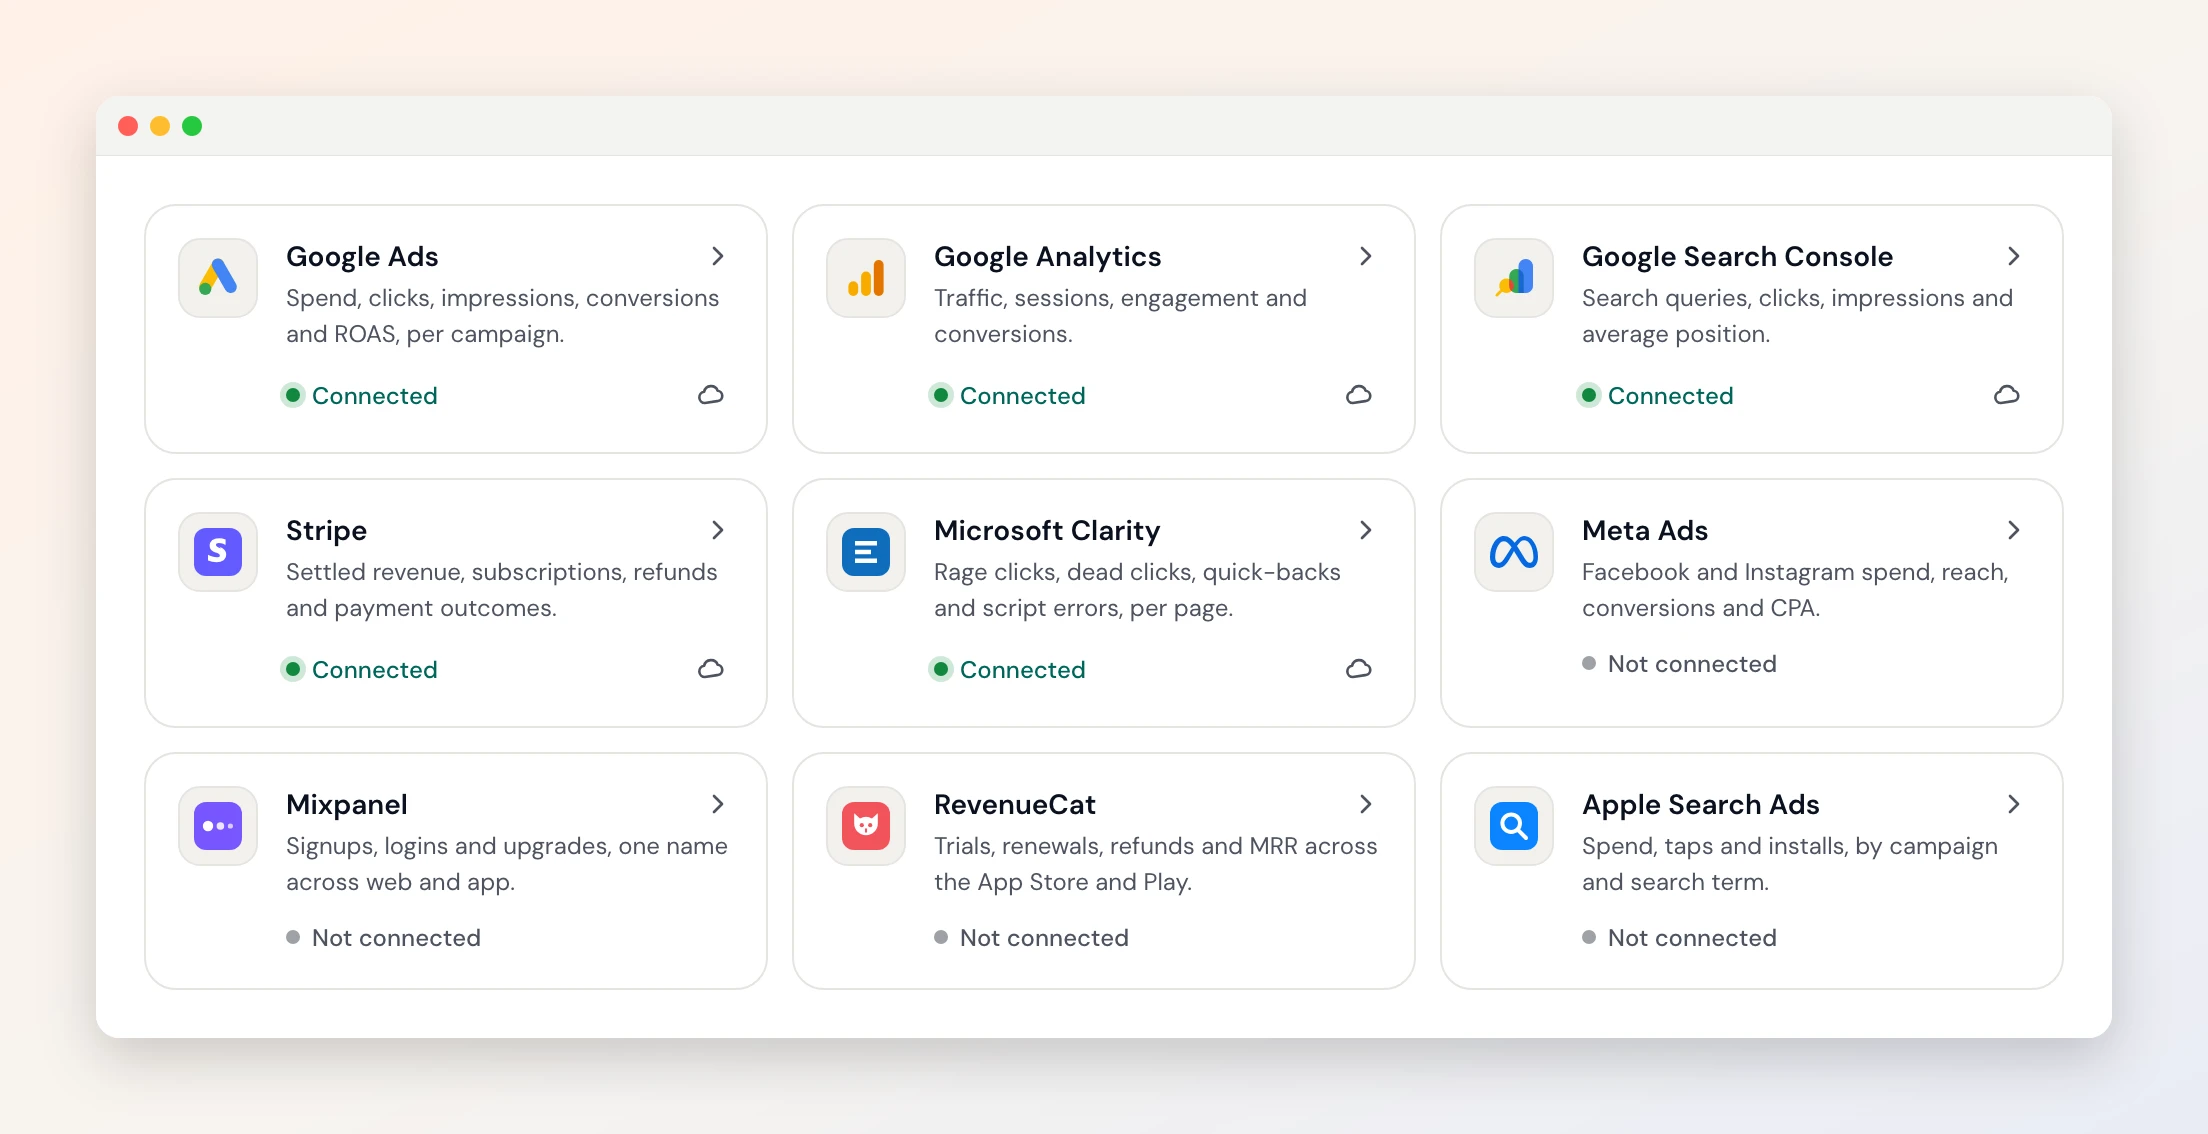The width and height of the screenshot is (2208, 1134).
Task: Expand the Apple Search Ads chevron
Action: click(x=2014, y=804)
